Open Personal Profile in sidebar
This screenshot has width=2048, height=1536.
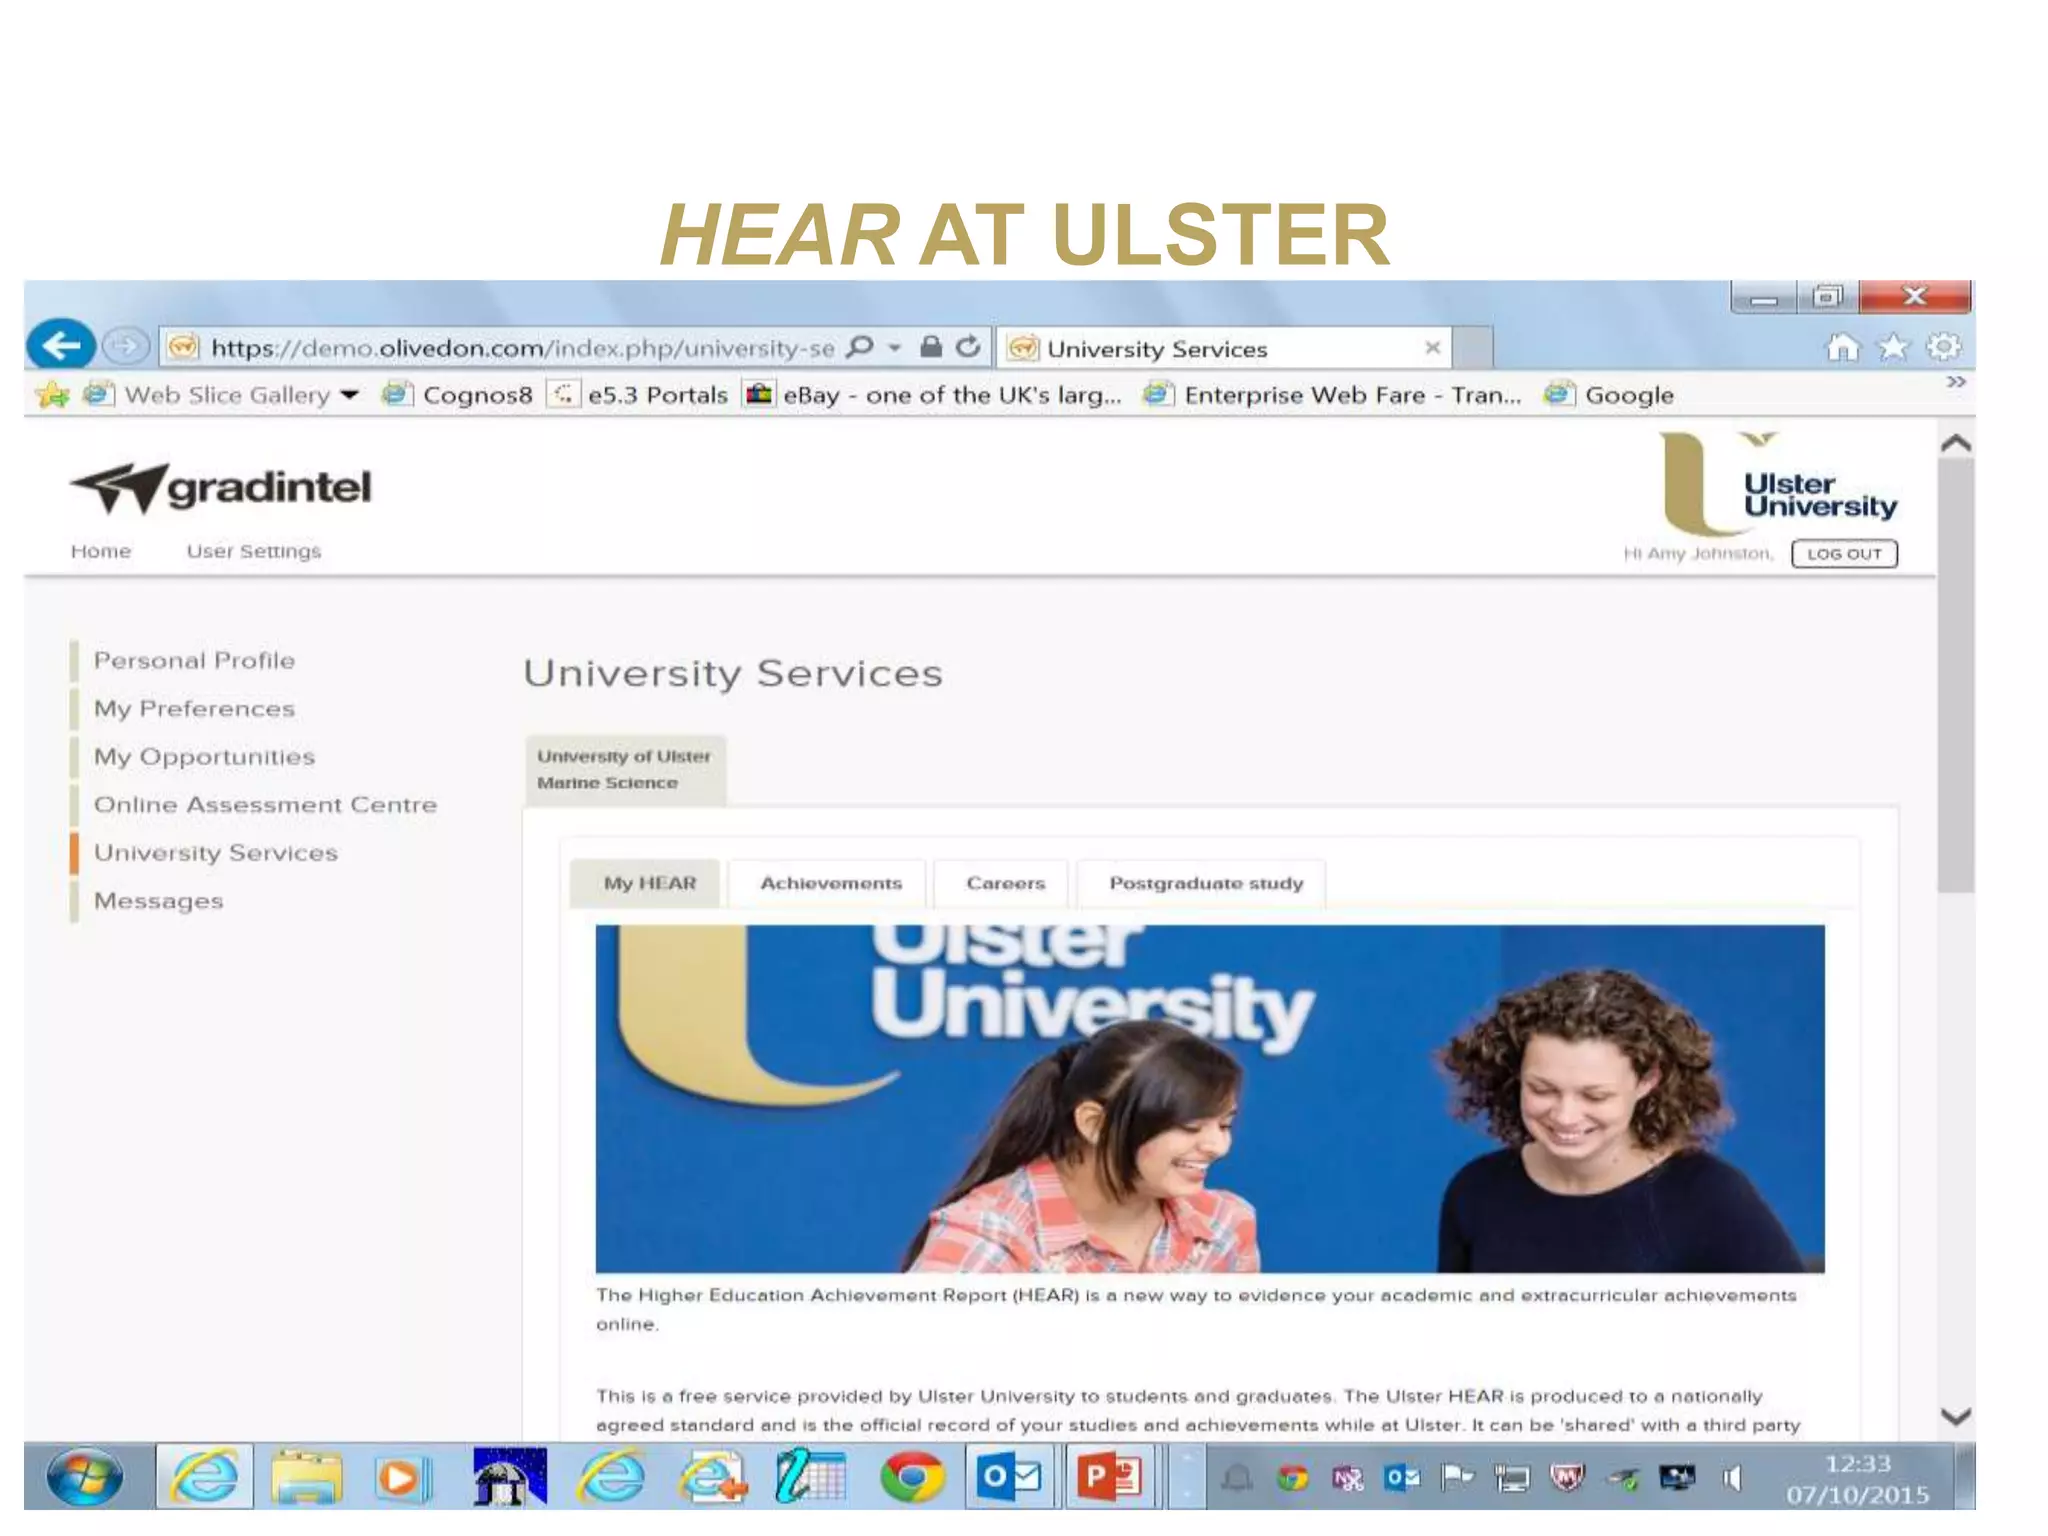point(194,661)
